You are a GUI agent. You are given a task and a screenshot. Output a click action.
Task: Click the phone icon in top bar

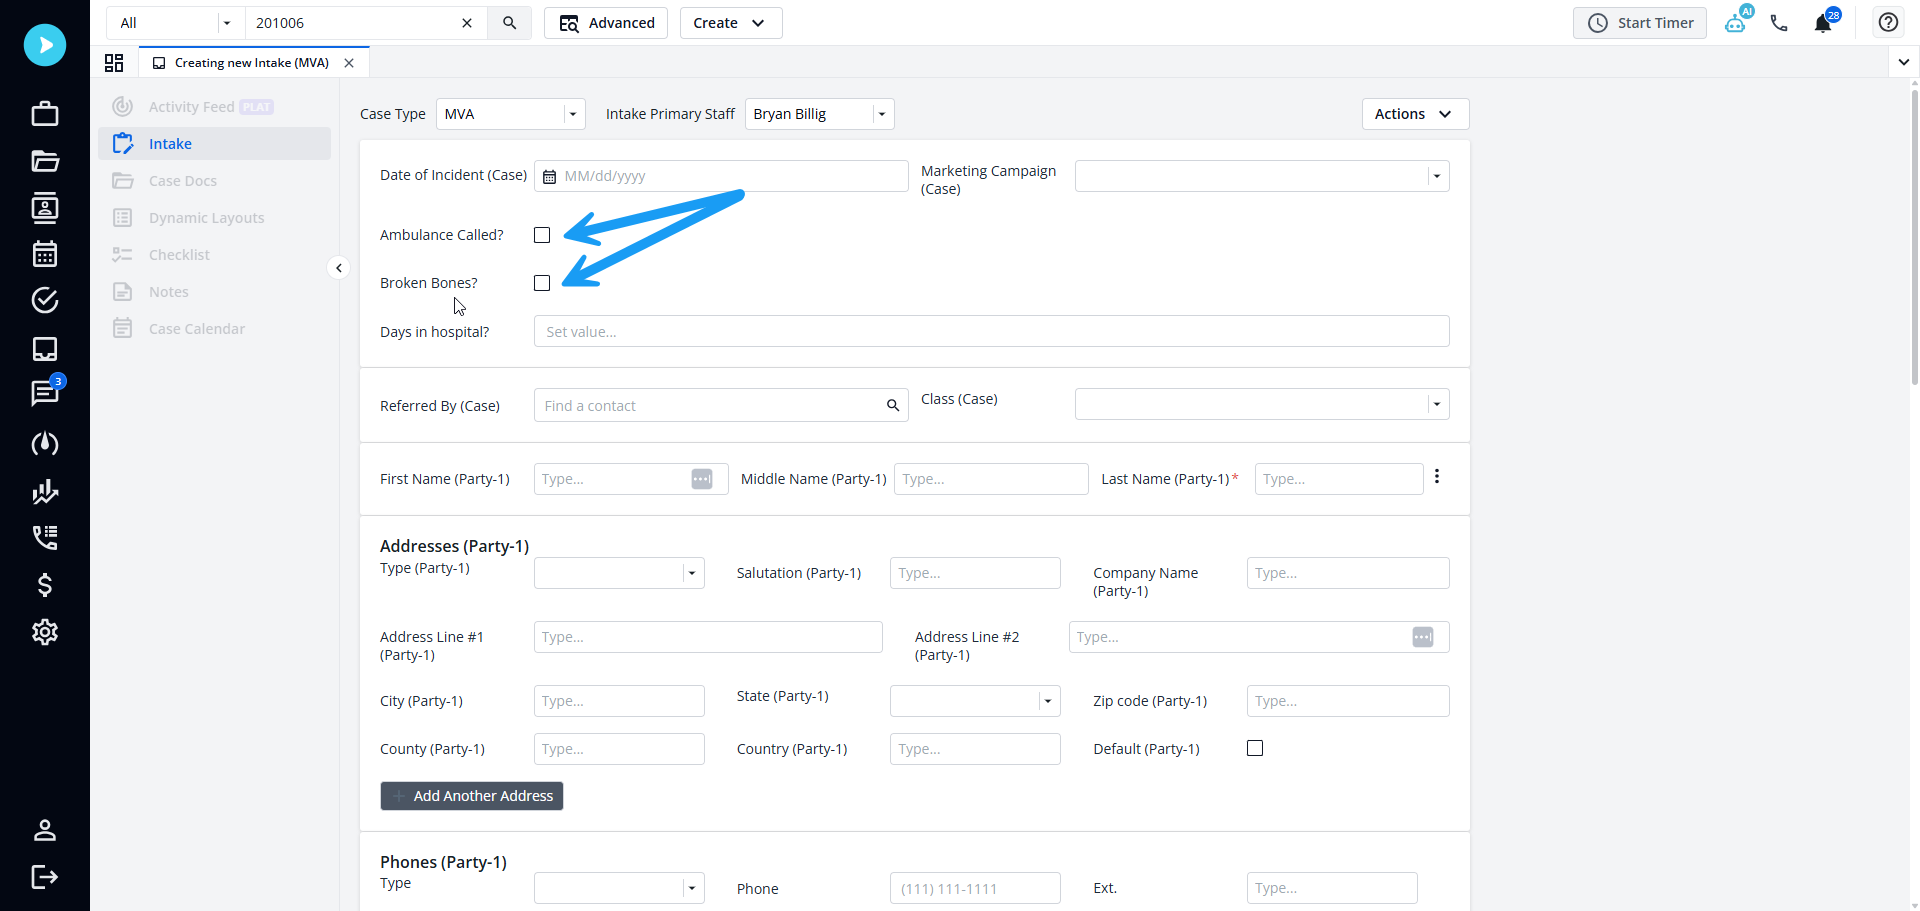(x=1779, y=23)
